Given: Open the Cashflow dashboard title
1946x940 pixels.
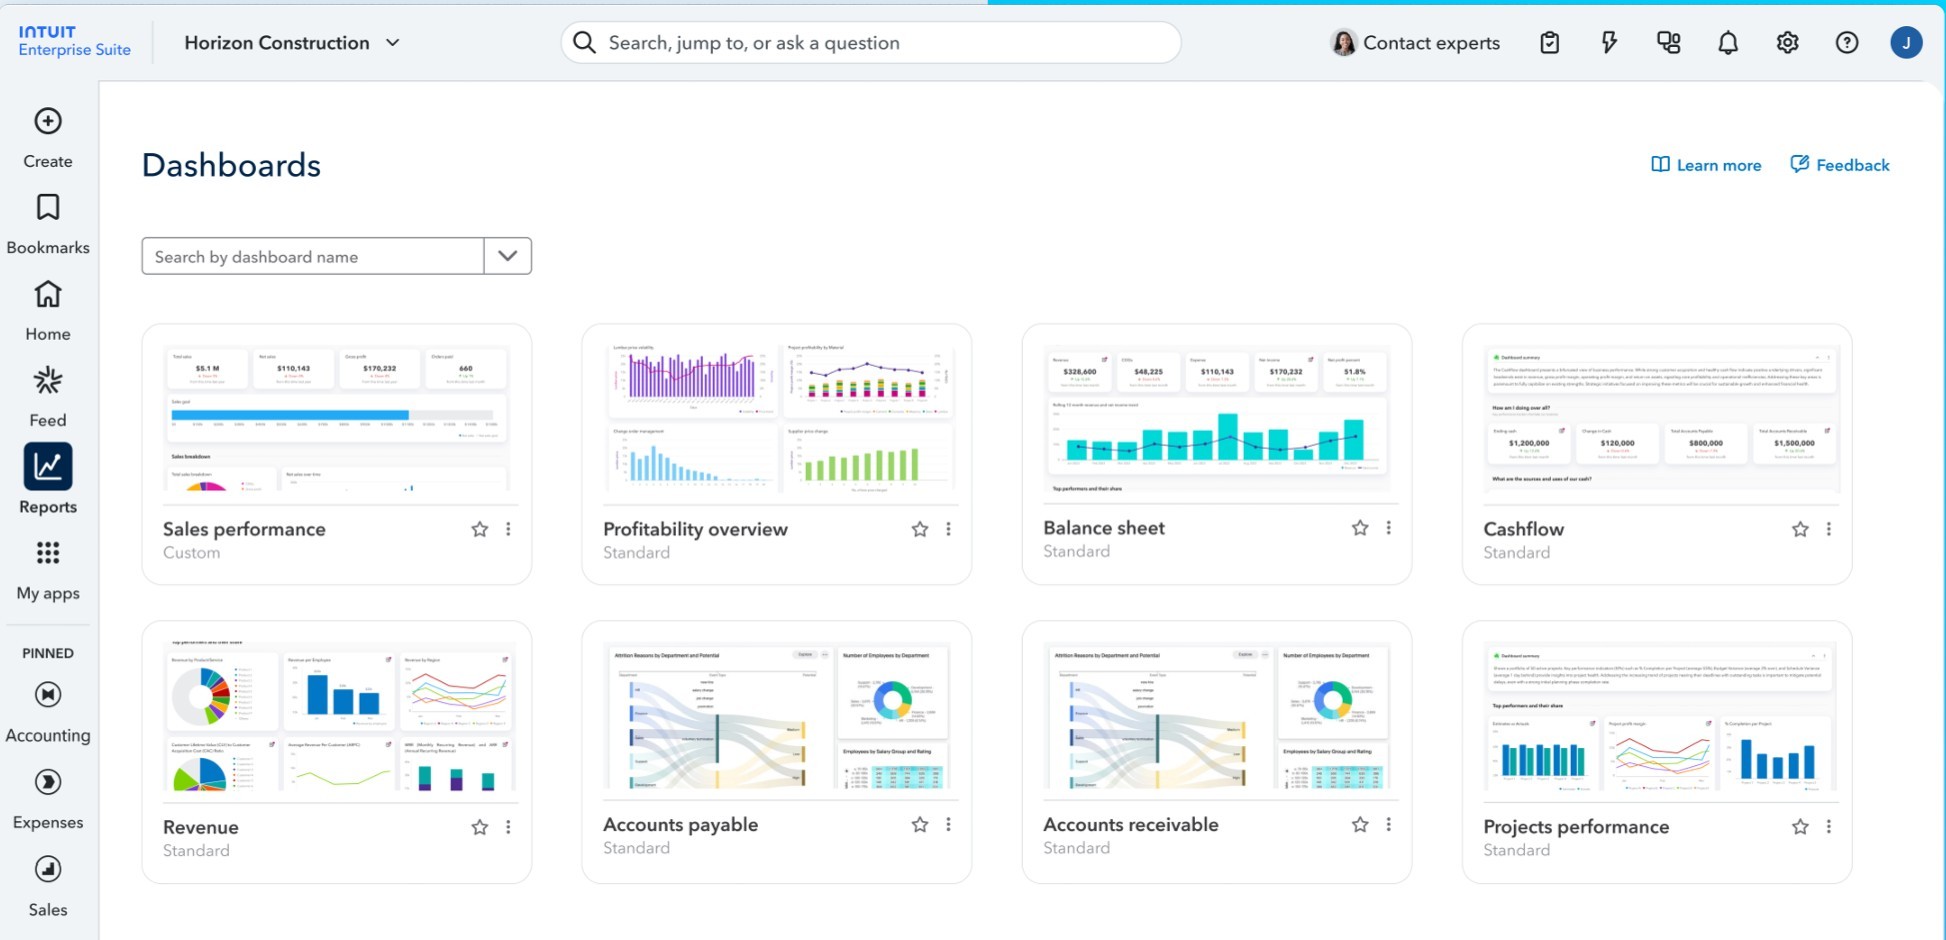Looking at the screenshot, I should [1523, 529].
